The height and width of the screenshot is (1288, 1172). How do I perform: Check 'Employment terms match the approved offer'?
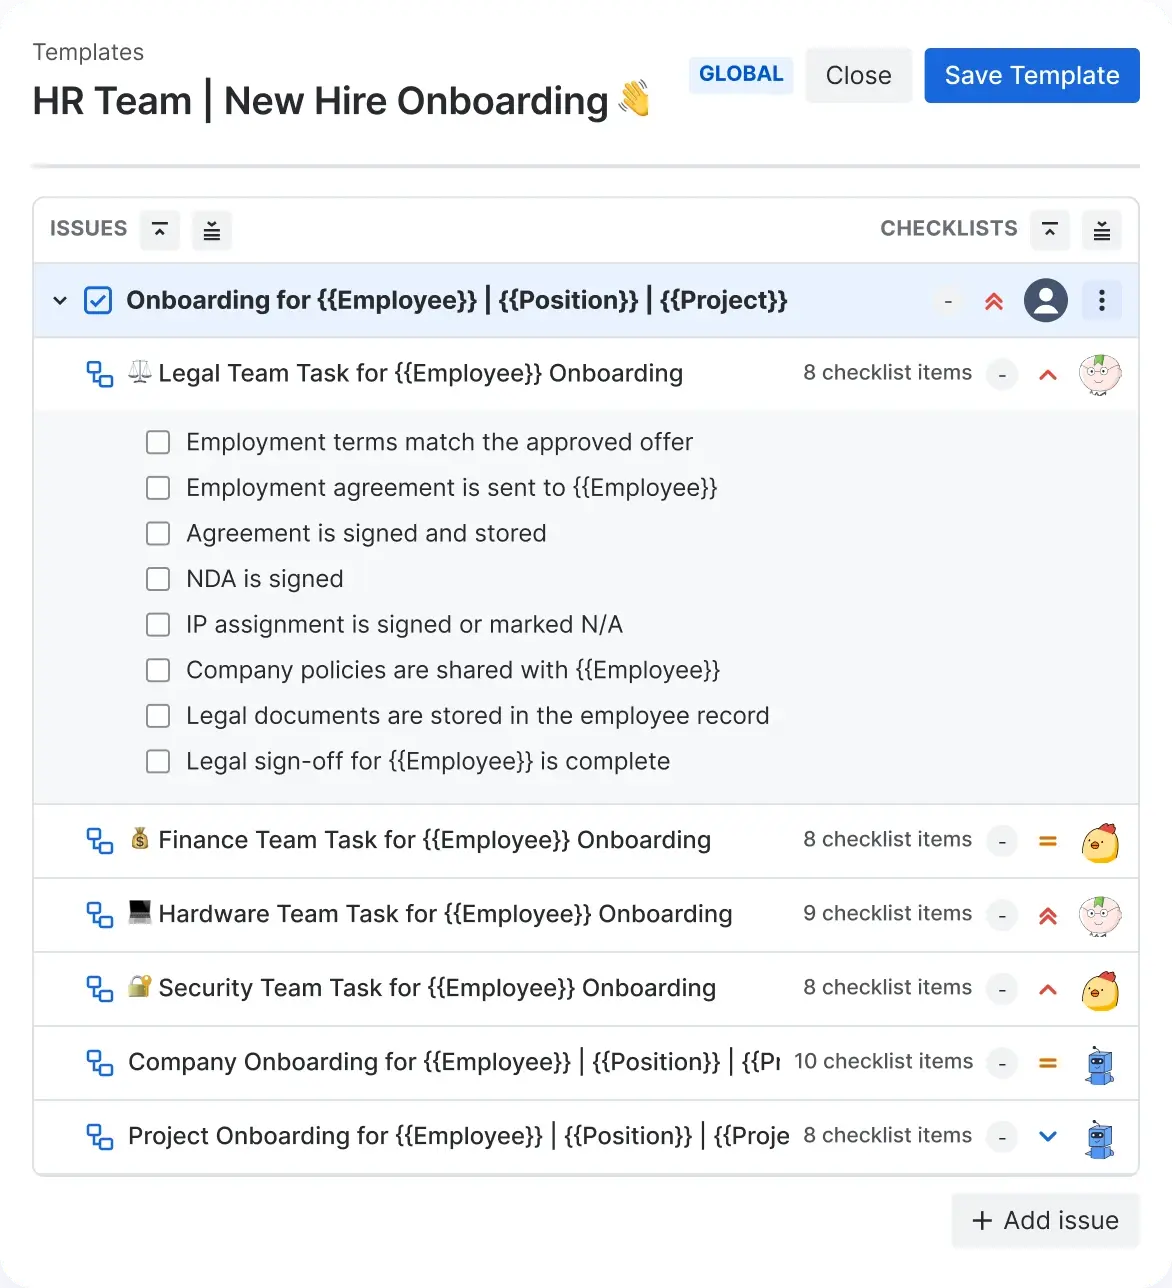tap(158, 442)
